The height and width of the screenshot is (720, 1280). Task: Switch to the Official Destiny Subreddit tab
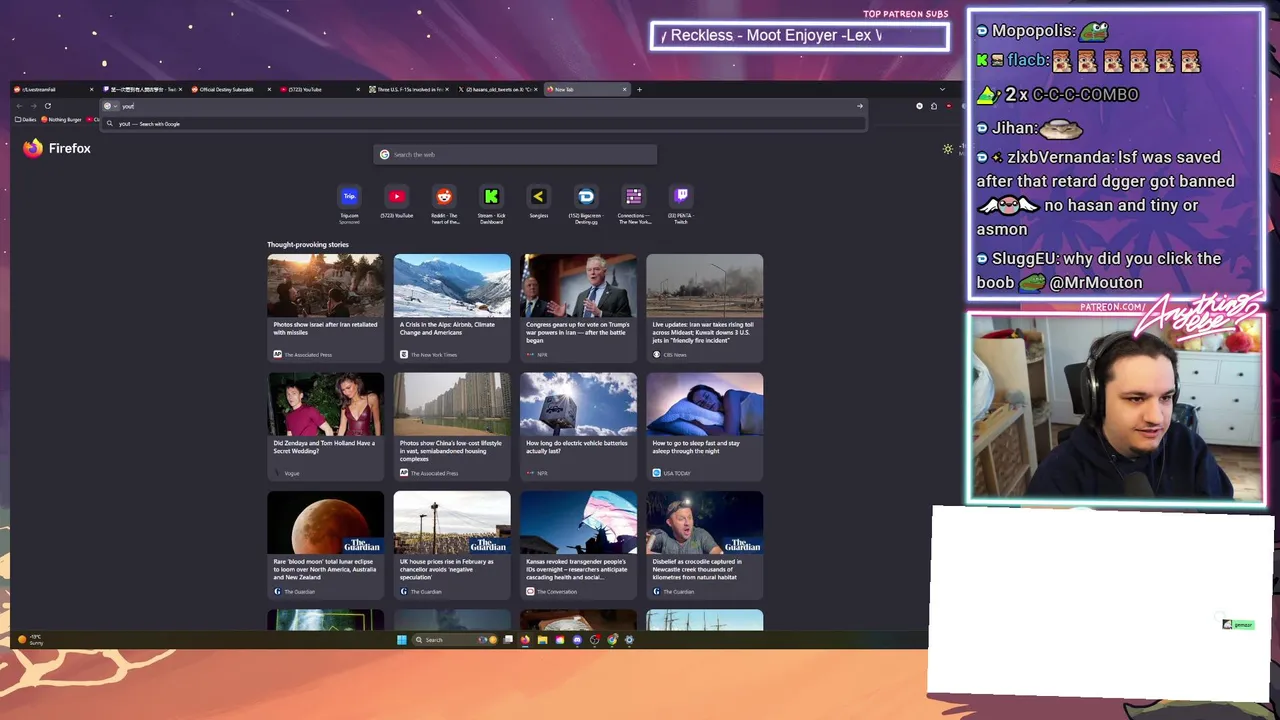click(232, 89)
